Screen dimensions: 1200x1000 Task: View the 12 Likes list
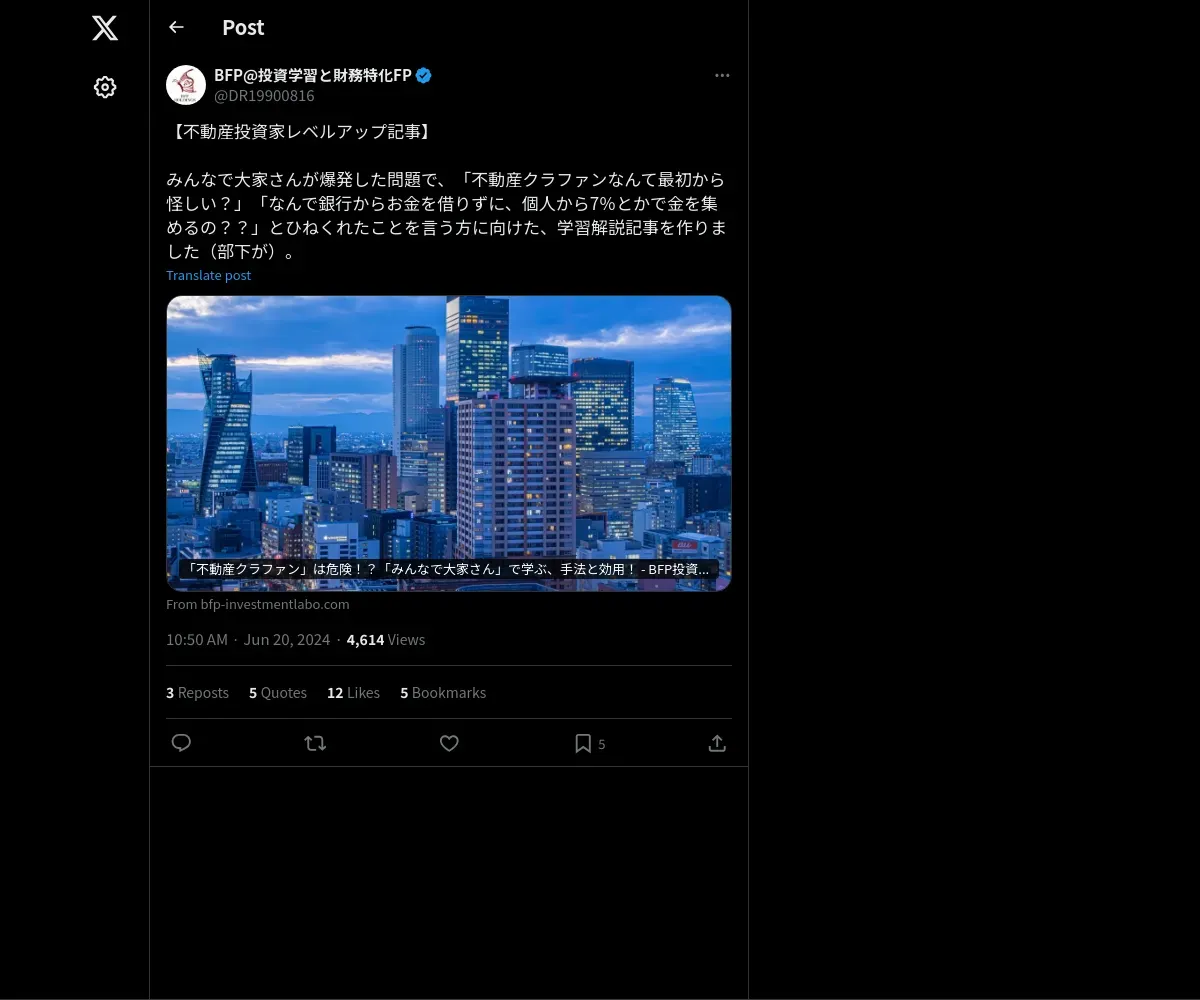coord(353,692)
